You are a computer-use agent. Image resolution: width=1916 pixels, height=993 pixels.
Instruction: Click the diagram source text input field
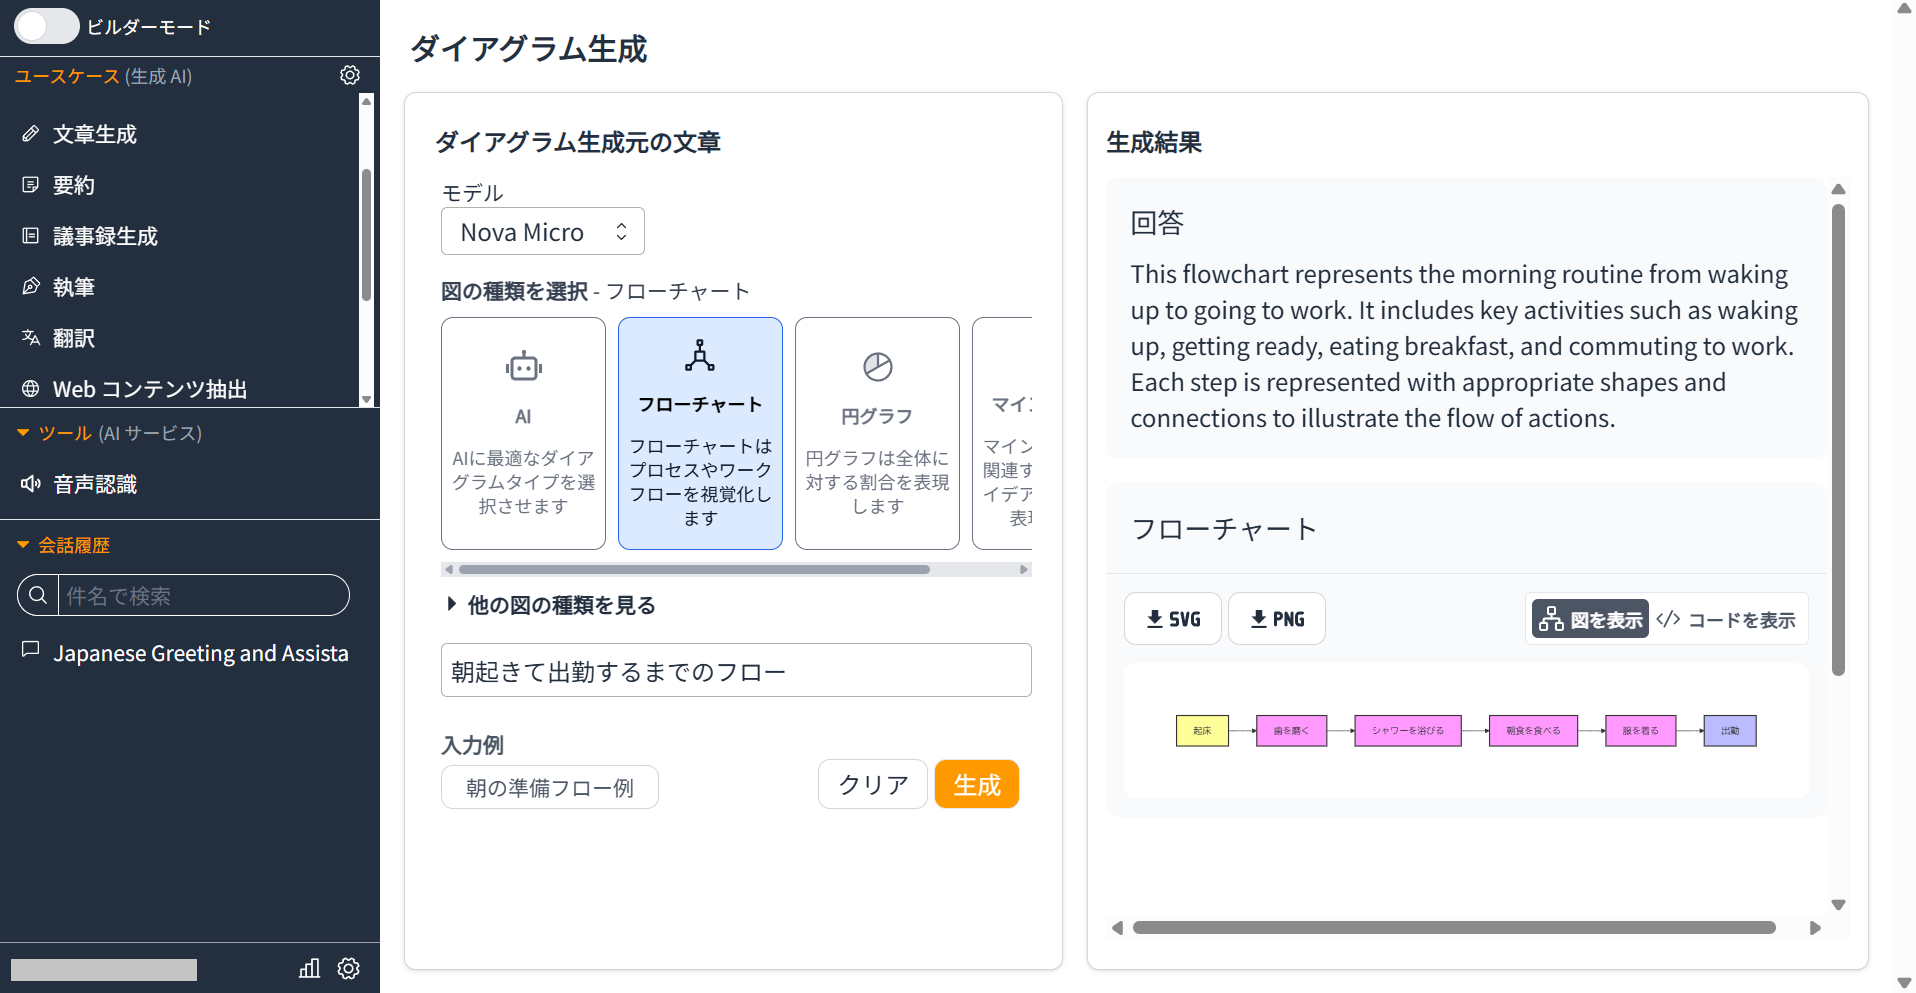click(735, 671)
